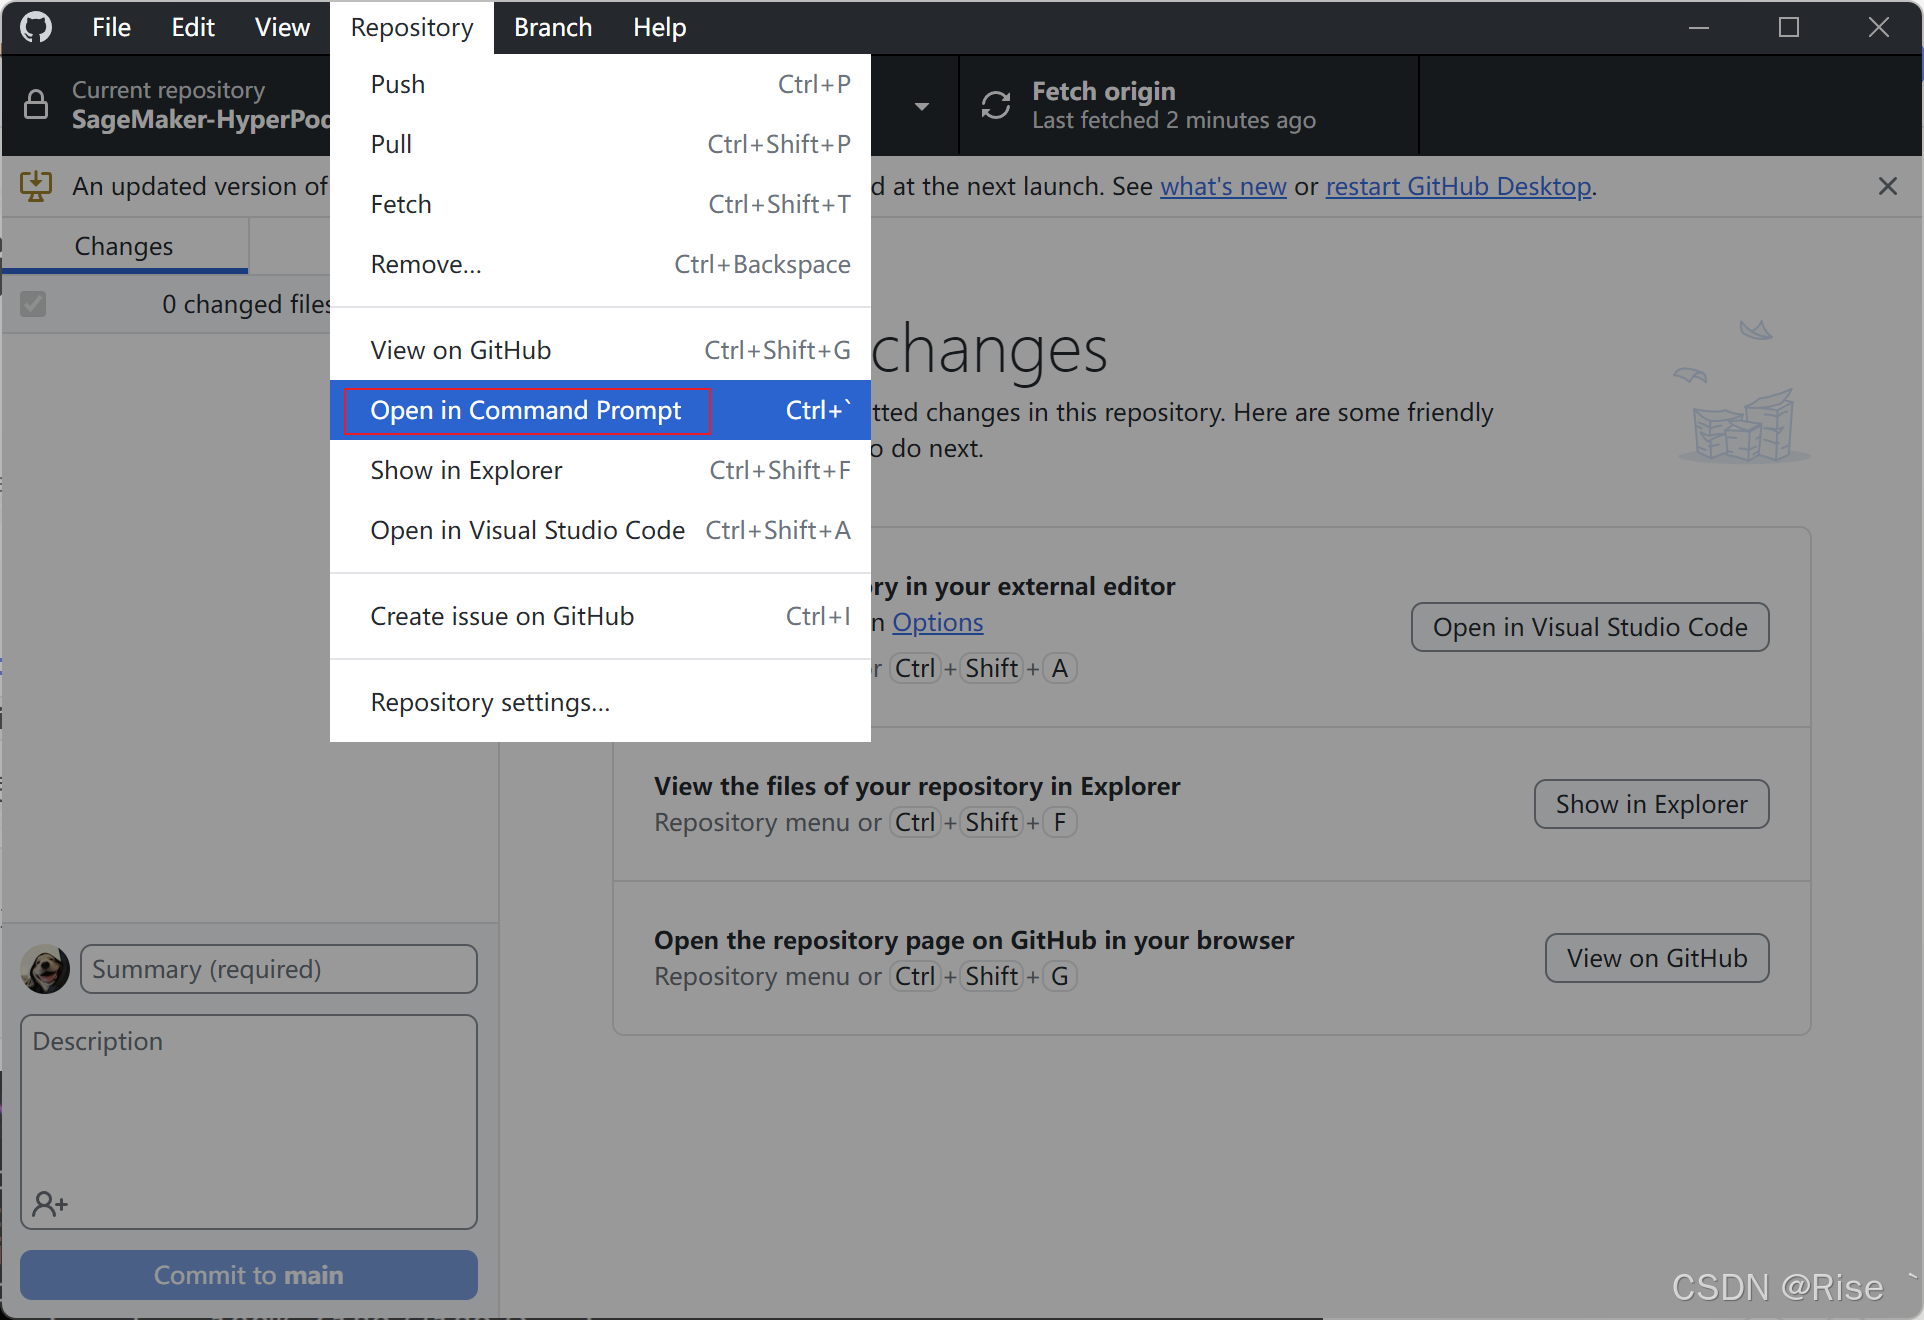Select Repository settings from the menu
1924x1320 pixels.
pyautogui.click(x=490, y=701)
